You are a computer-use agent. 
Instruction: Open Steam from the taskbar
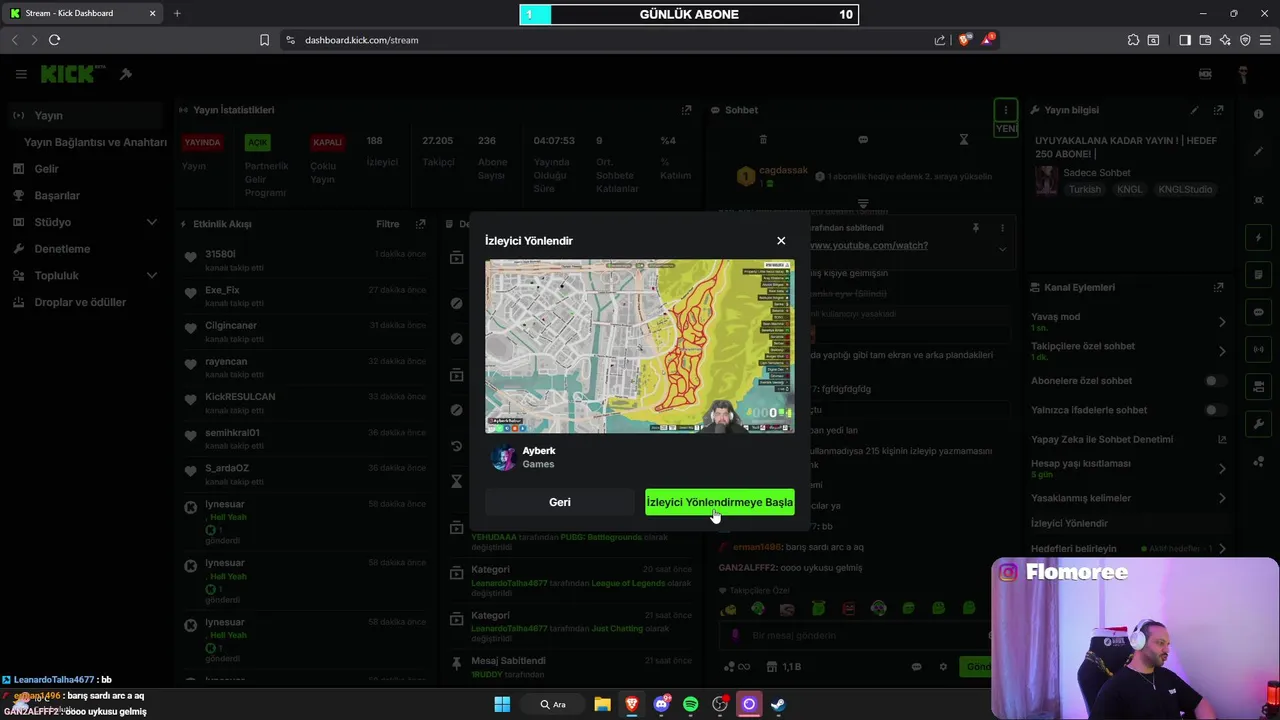(778, 704)
